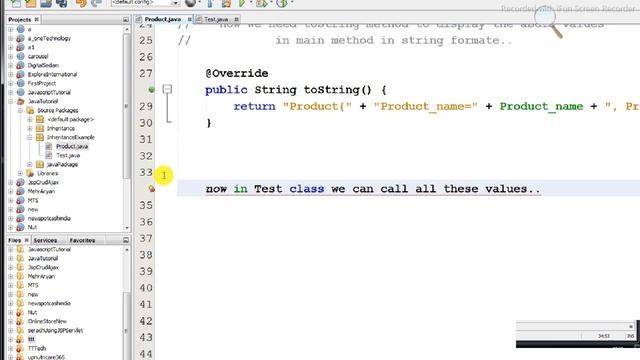Close the Test.java editor tab
Viewport: 640px width, 360px height.
tap(236, 19)
